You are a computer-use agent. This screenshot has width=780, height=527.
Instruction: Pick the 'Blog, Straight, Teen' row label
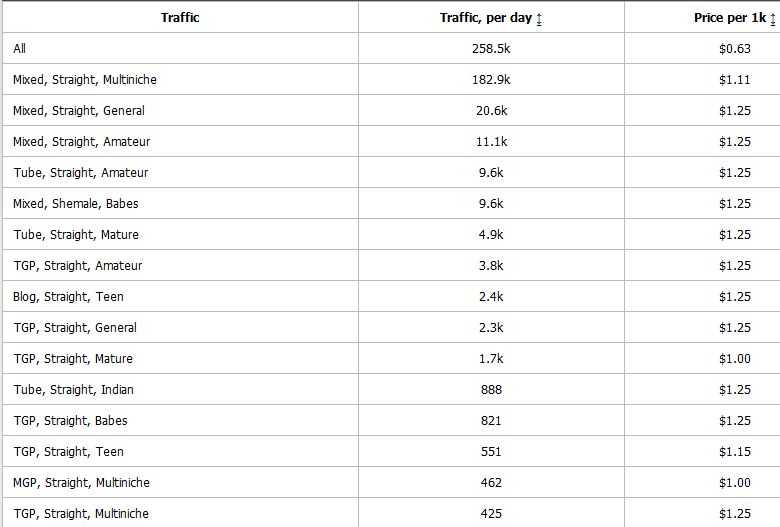coord(69,297)
